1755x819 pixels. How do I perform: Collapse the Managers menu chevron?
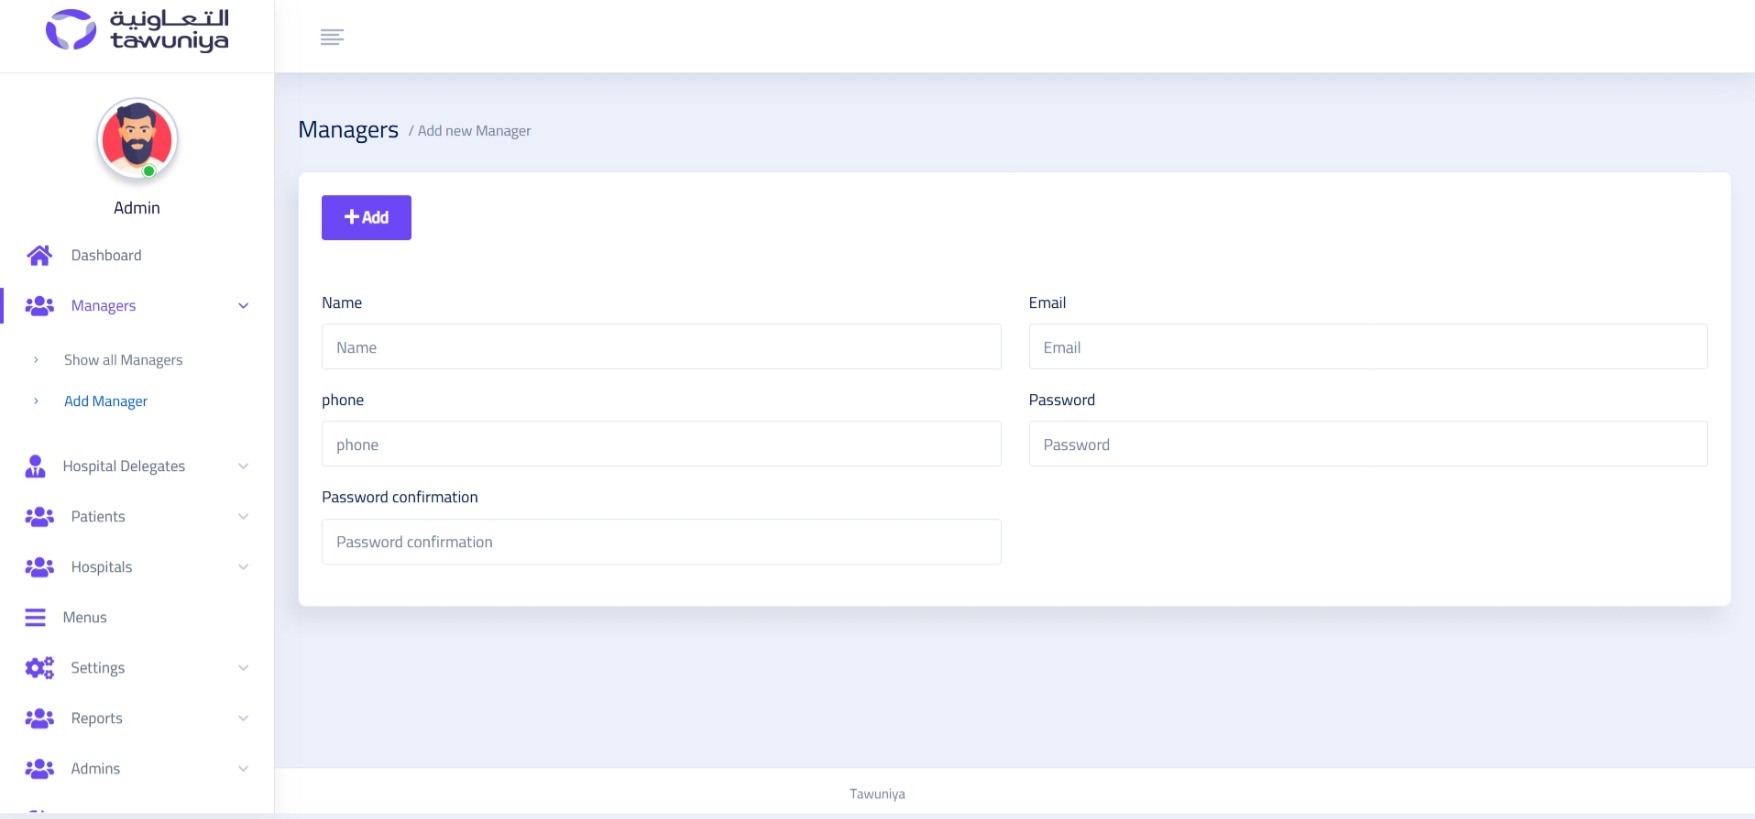click(x=243, y=306)
